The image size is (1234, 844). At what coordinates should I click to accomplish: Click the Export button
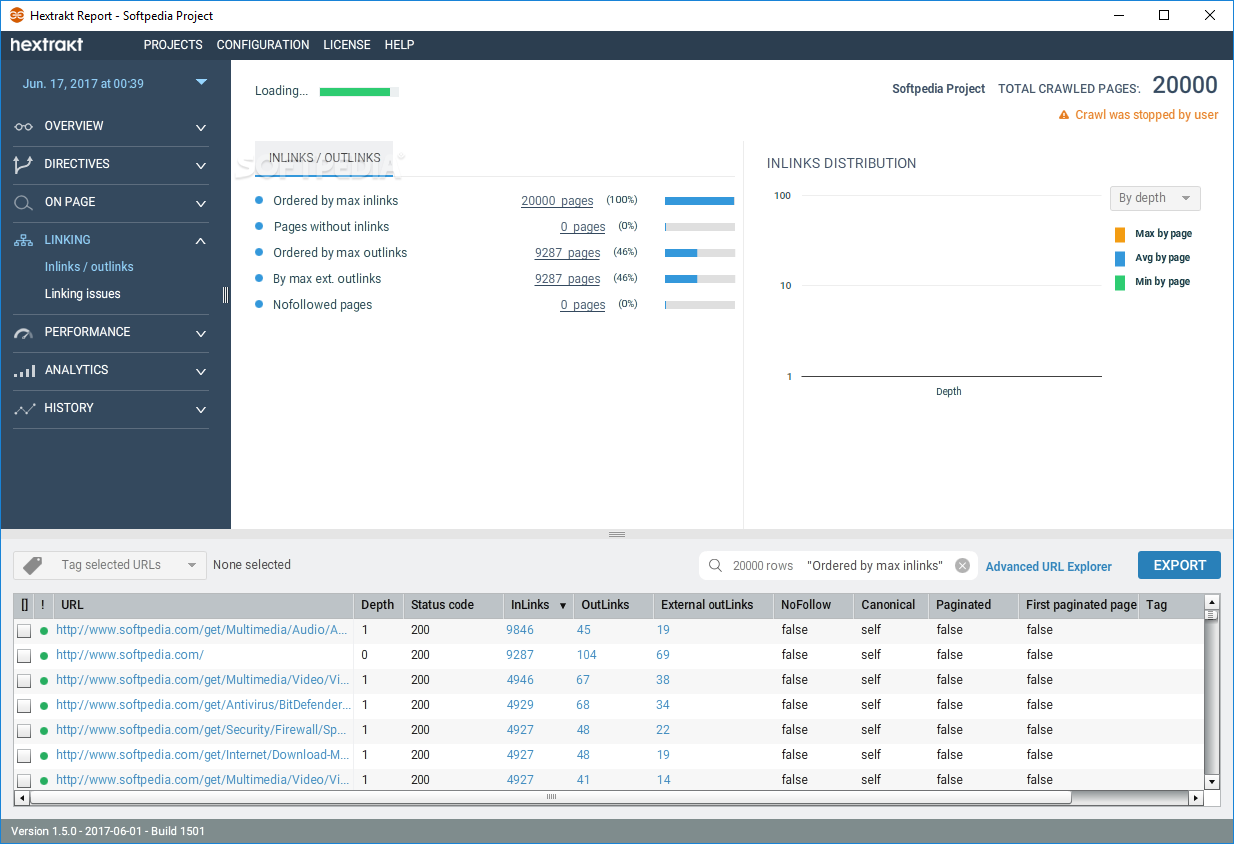point(1179,565)
